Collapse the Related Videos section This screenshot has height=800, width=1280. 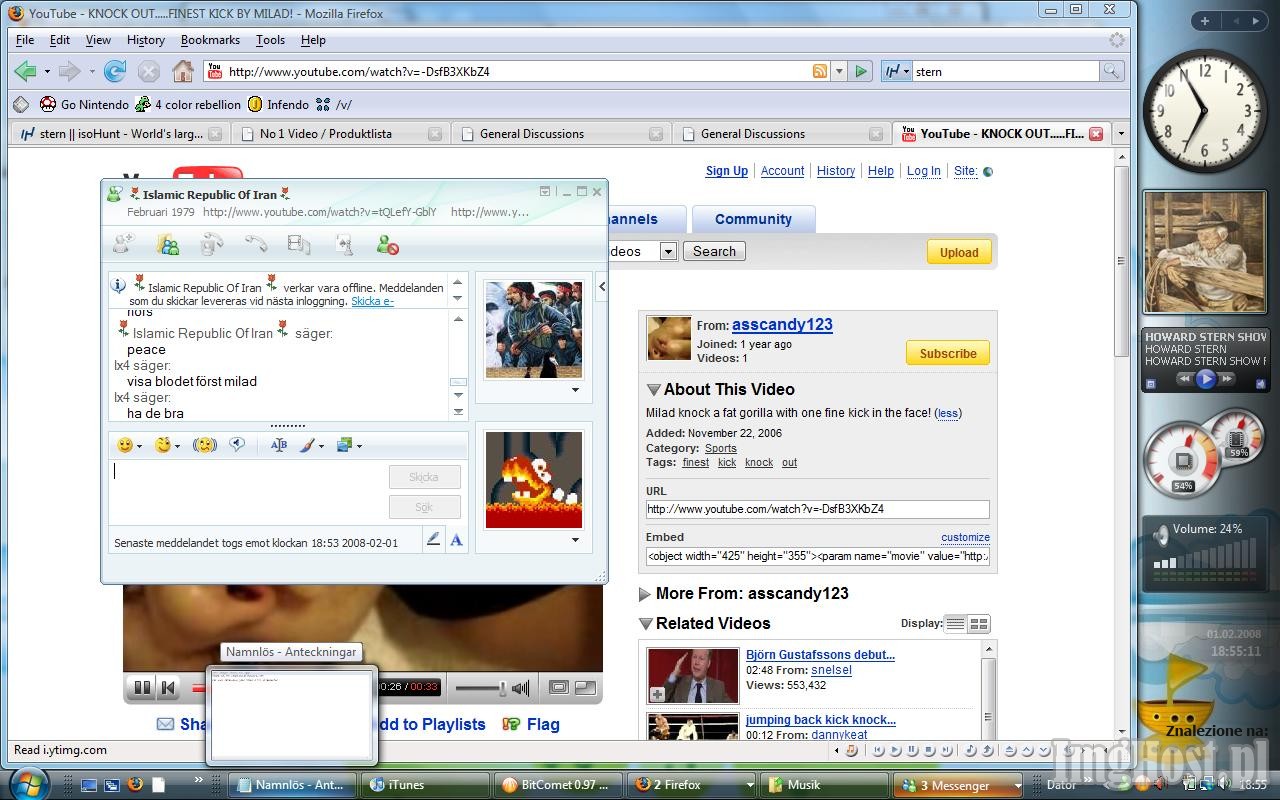646,624
